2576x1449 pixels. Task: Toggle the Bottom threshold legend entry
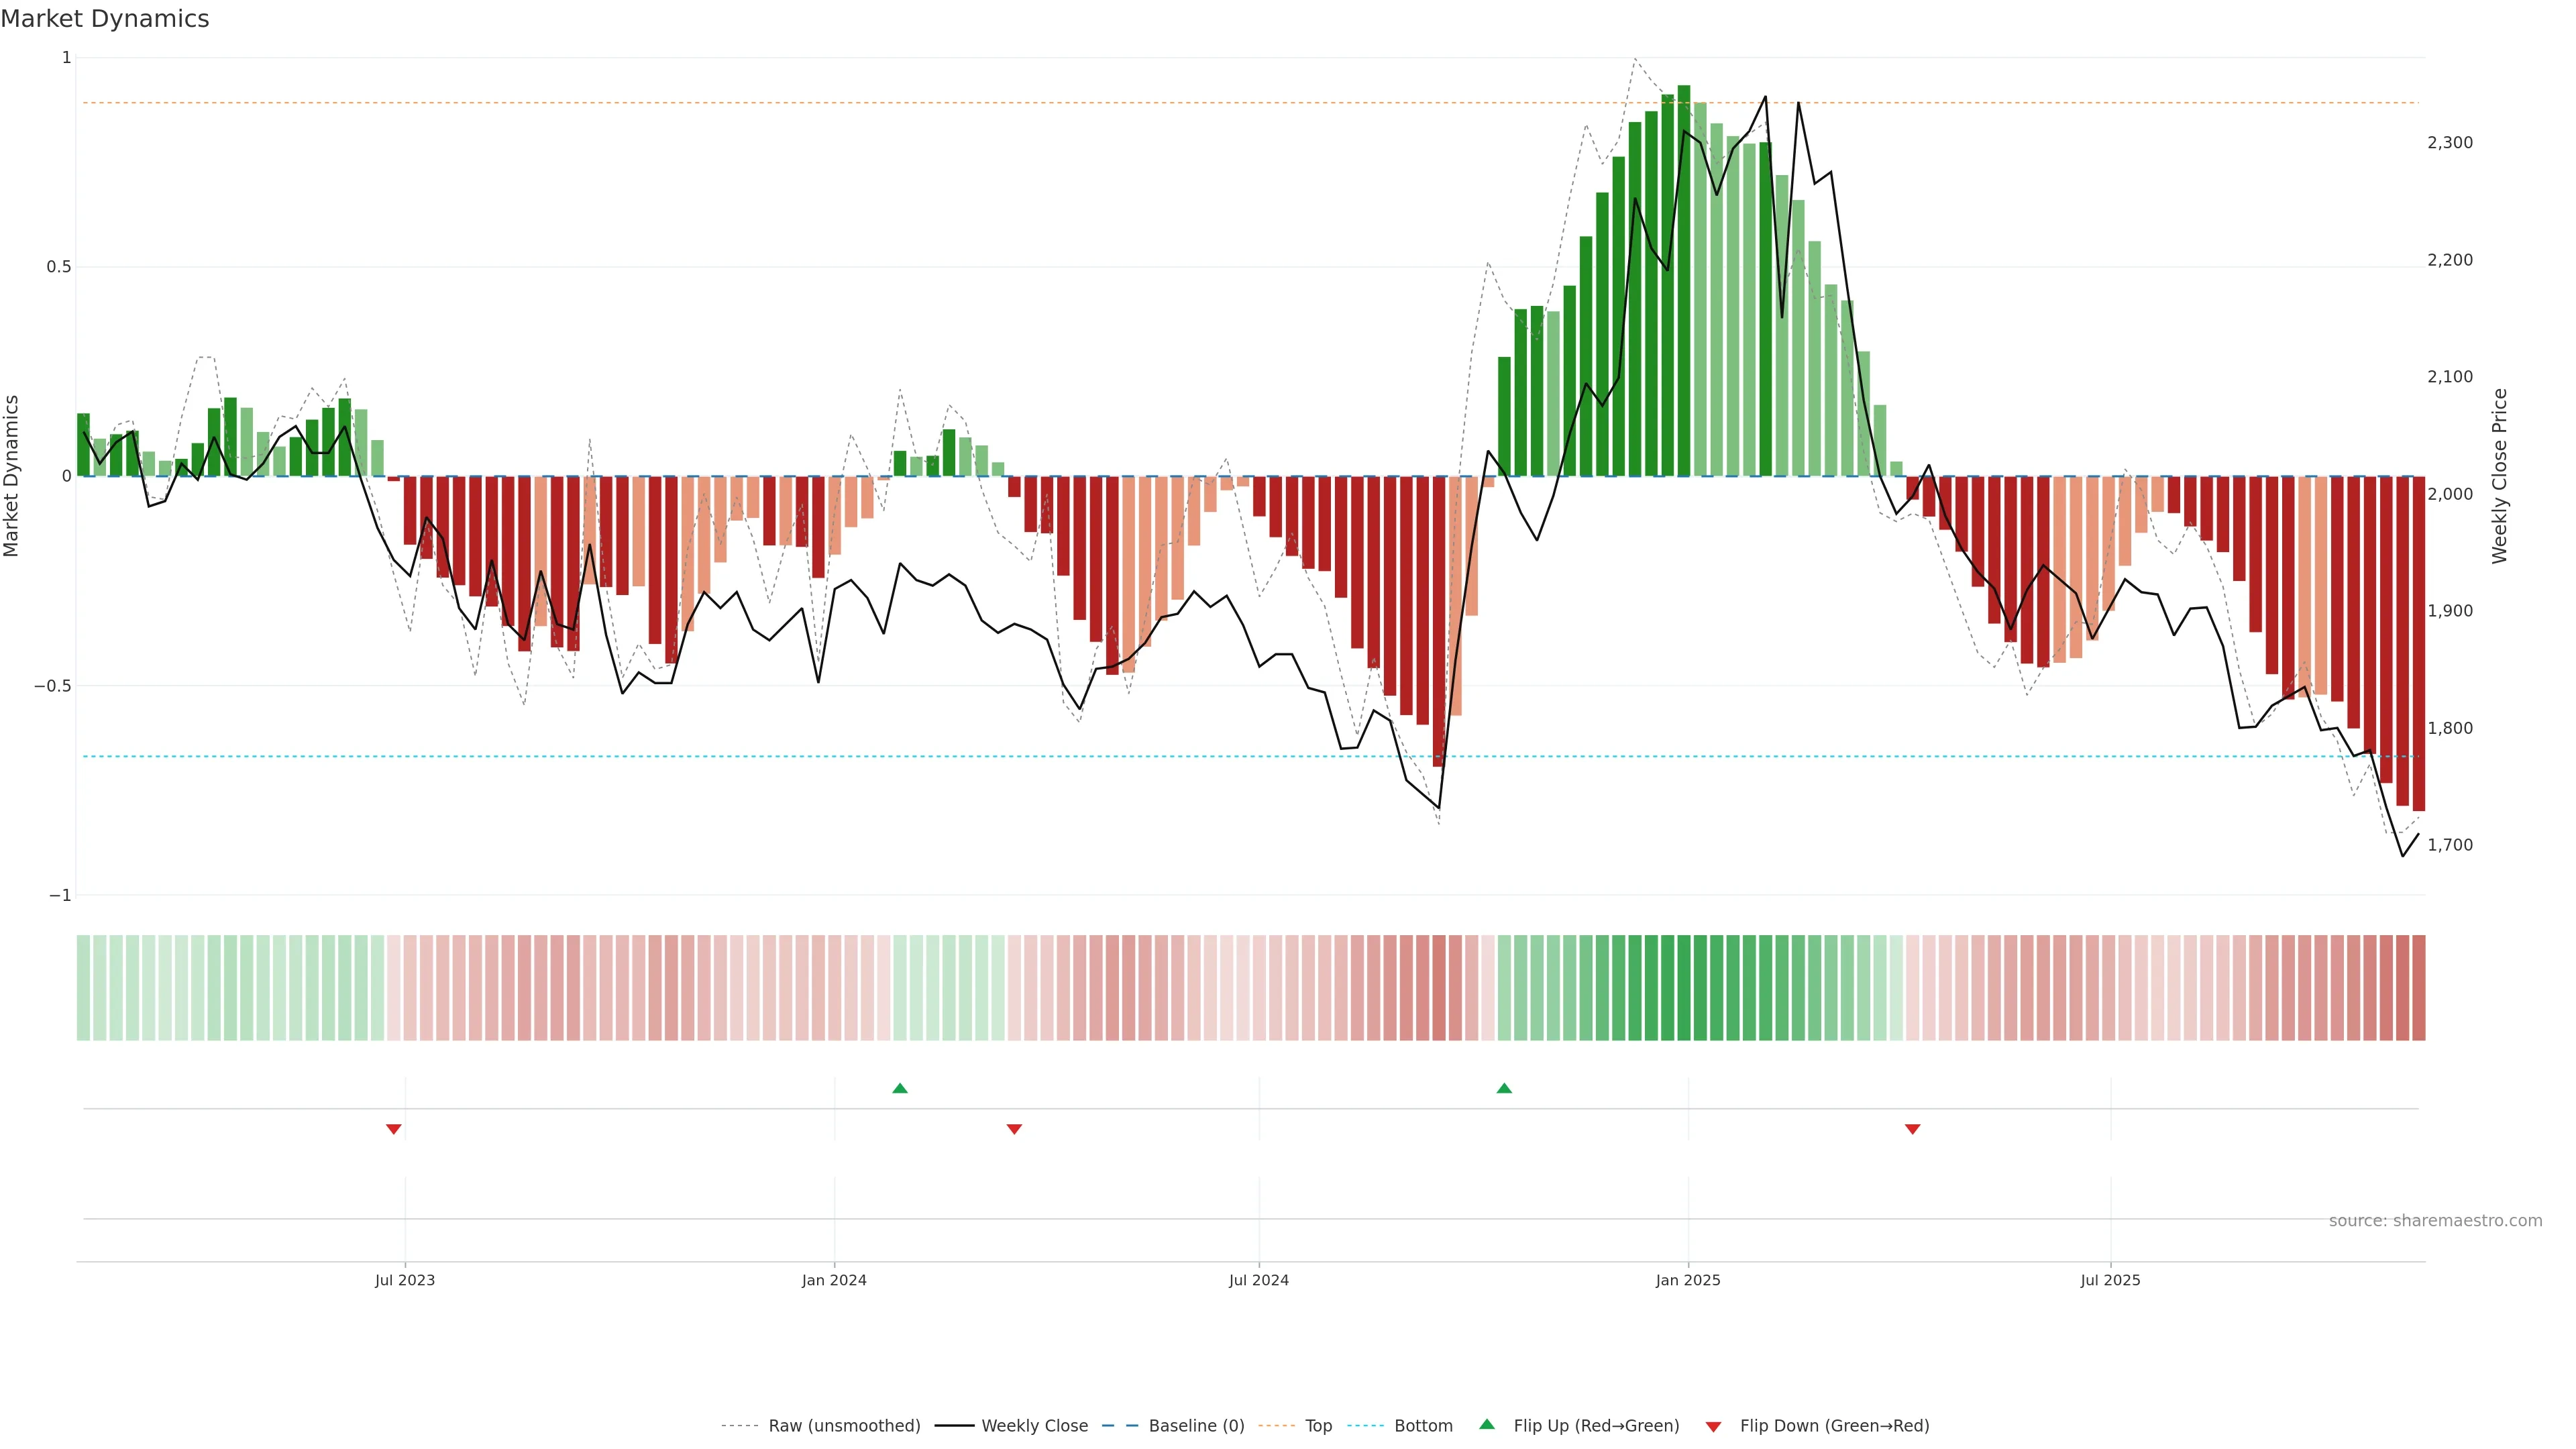(x=1423, y=1426)
